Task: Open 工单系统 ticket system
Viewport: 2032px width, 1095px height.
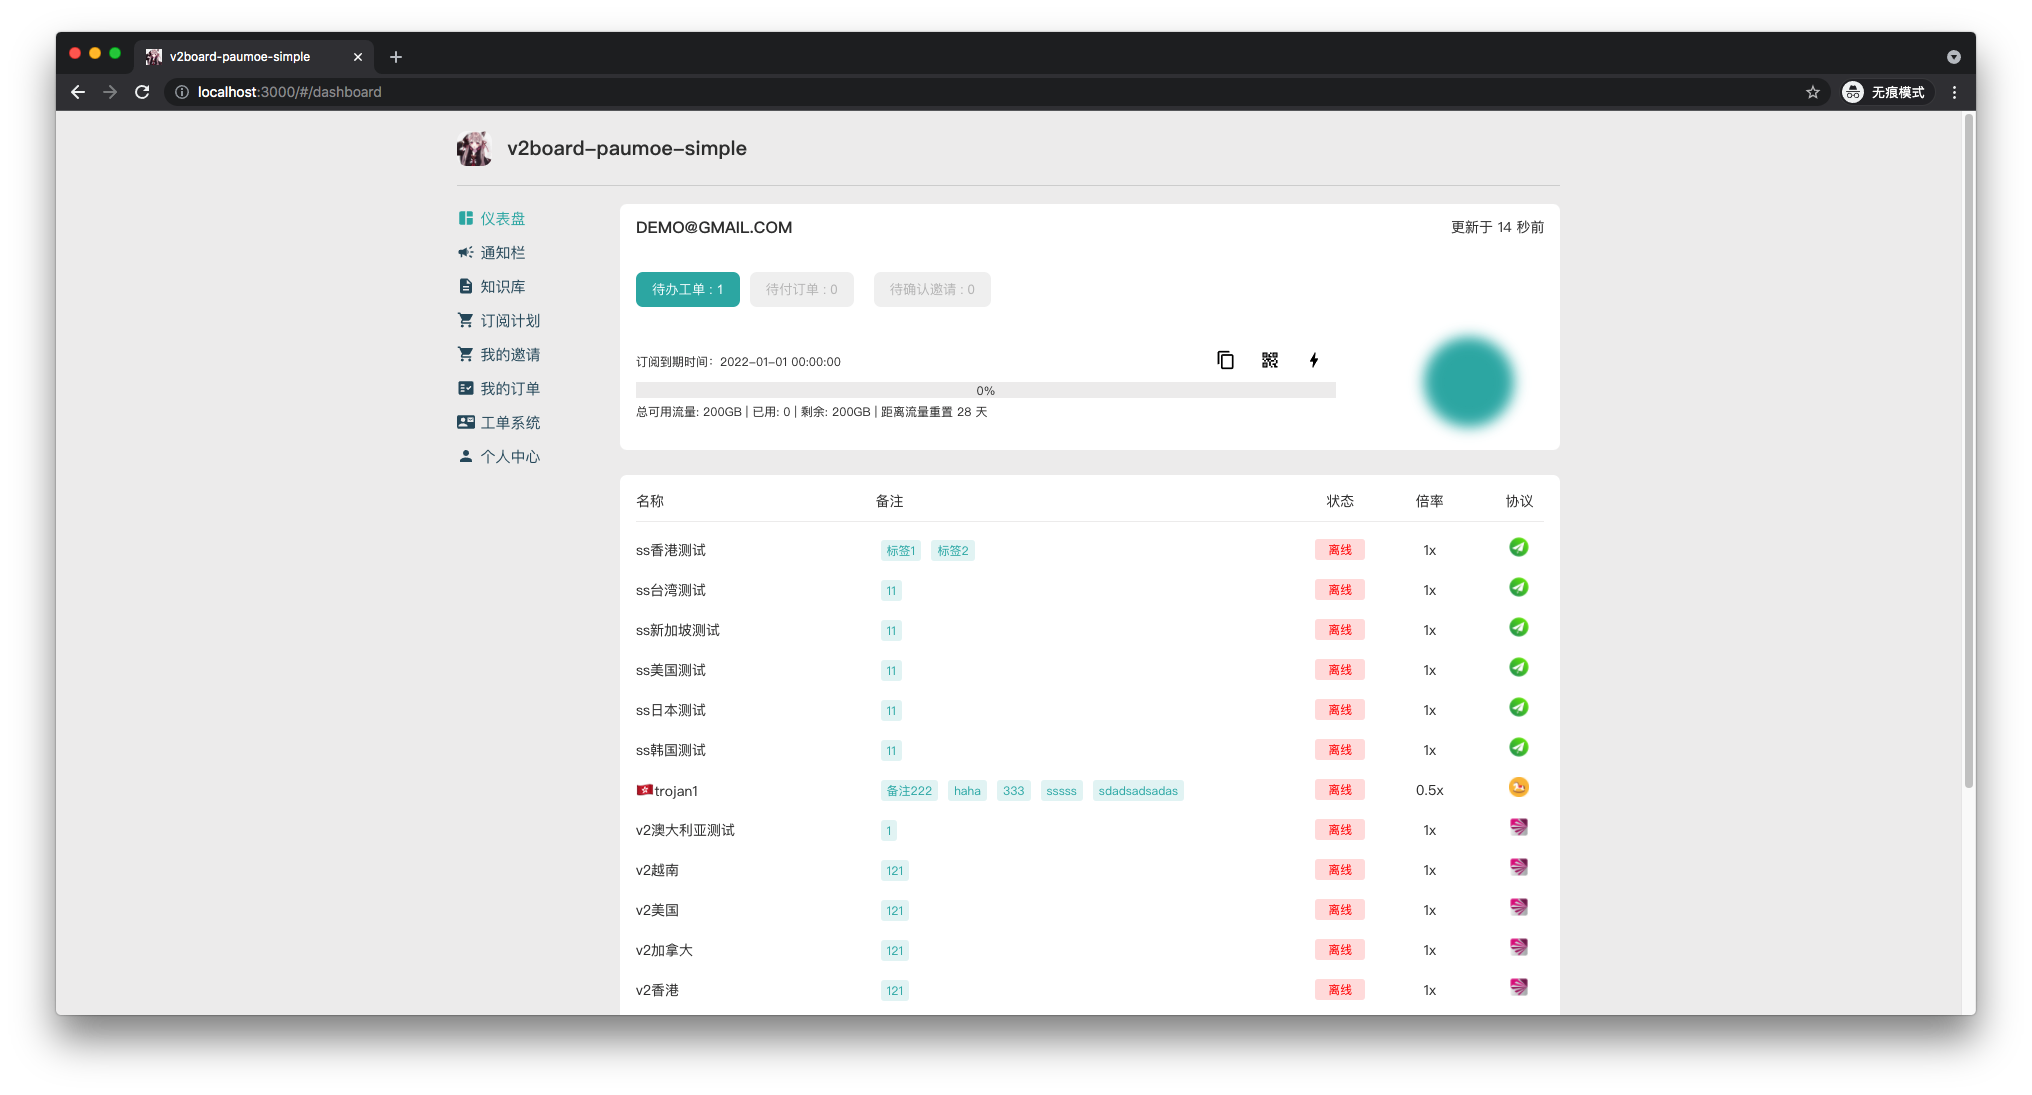Action: [x=510, y=422]
